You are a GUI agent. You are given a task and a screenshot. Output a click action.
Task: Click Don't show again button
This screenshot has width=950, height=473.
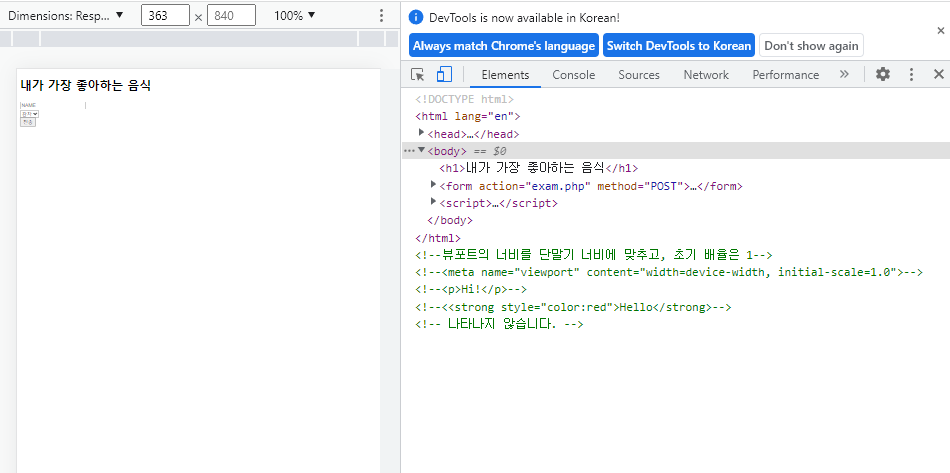pyautogui.click(x=811, y=45)
